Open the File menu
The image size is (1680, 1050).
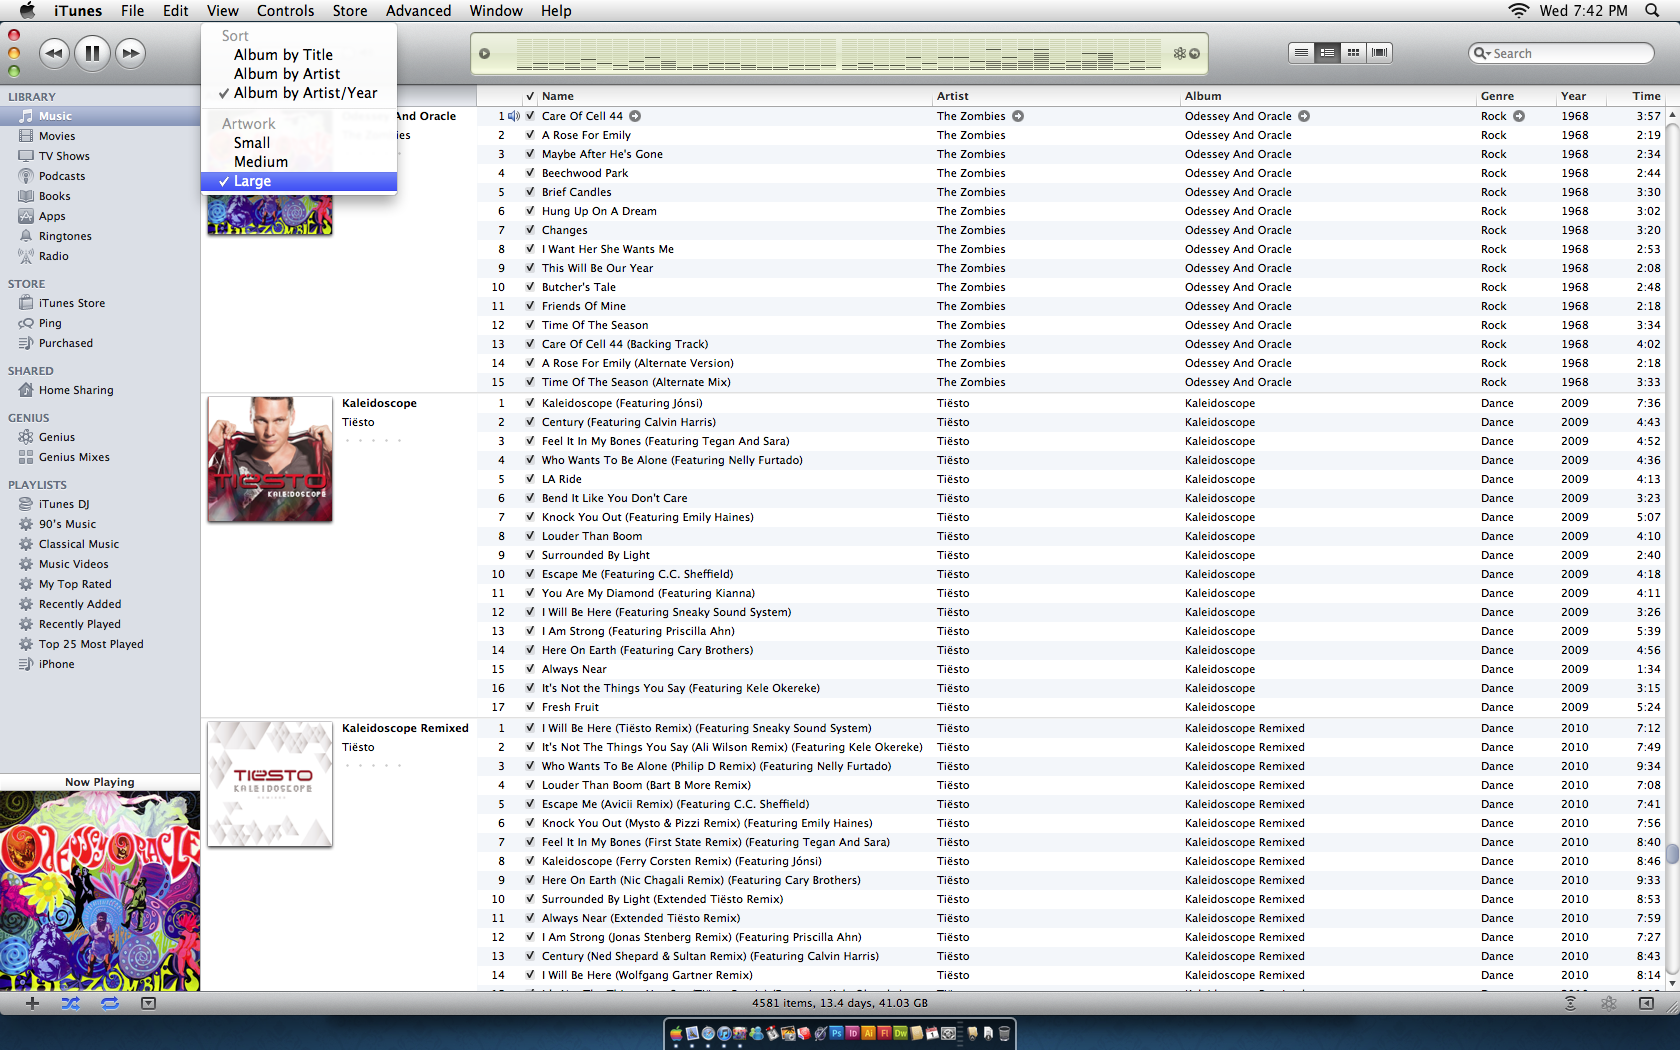[132, 11]
